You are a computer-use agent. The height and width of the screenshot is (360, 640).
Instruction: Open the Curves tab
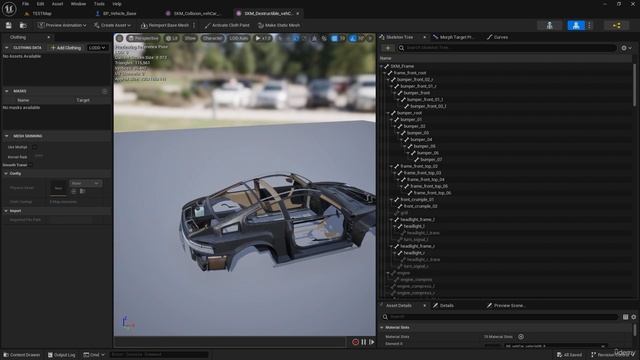(497, 37)
